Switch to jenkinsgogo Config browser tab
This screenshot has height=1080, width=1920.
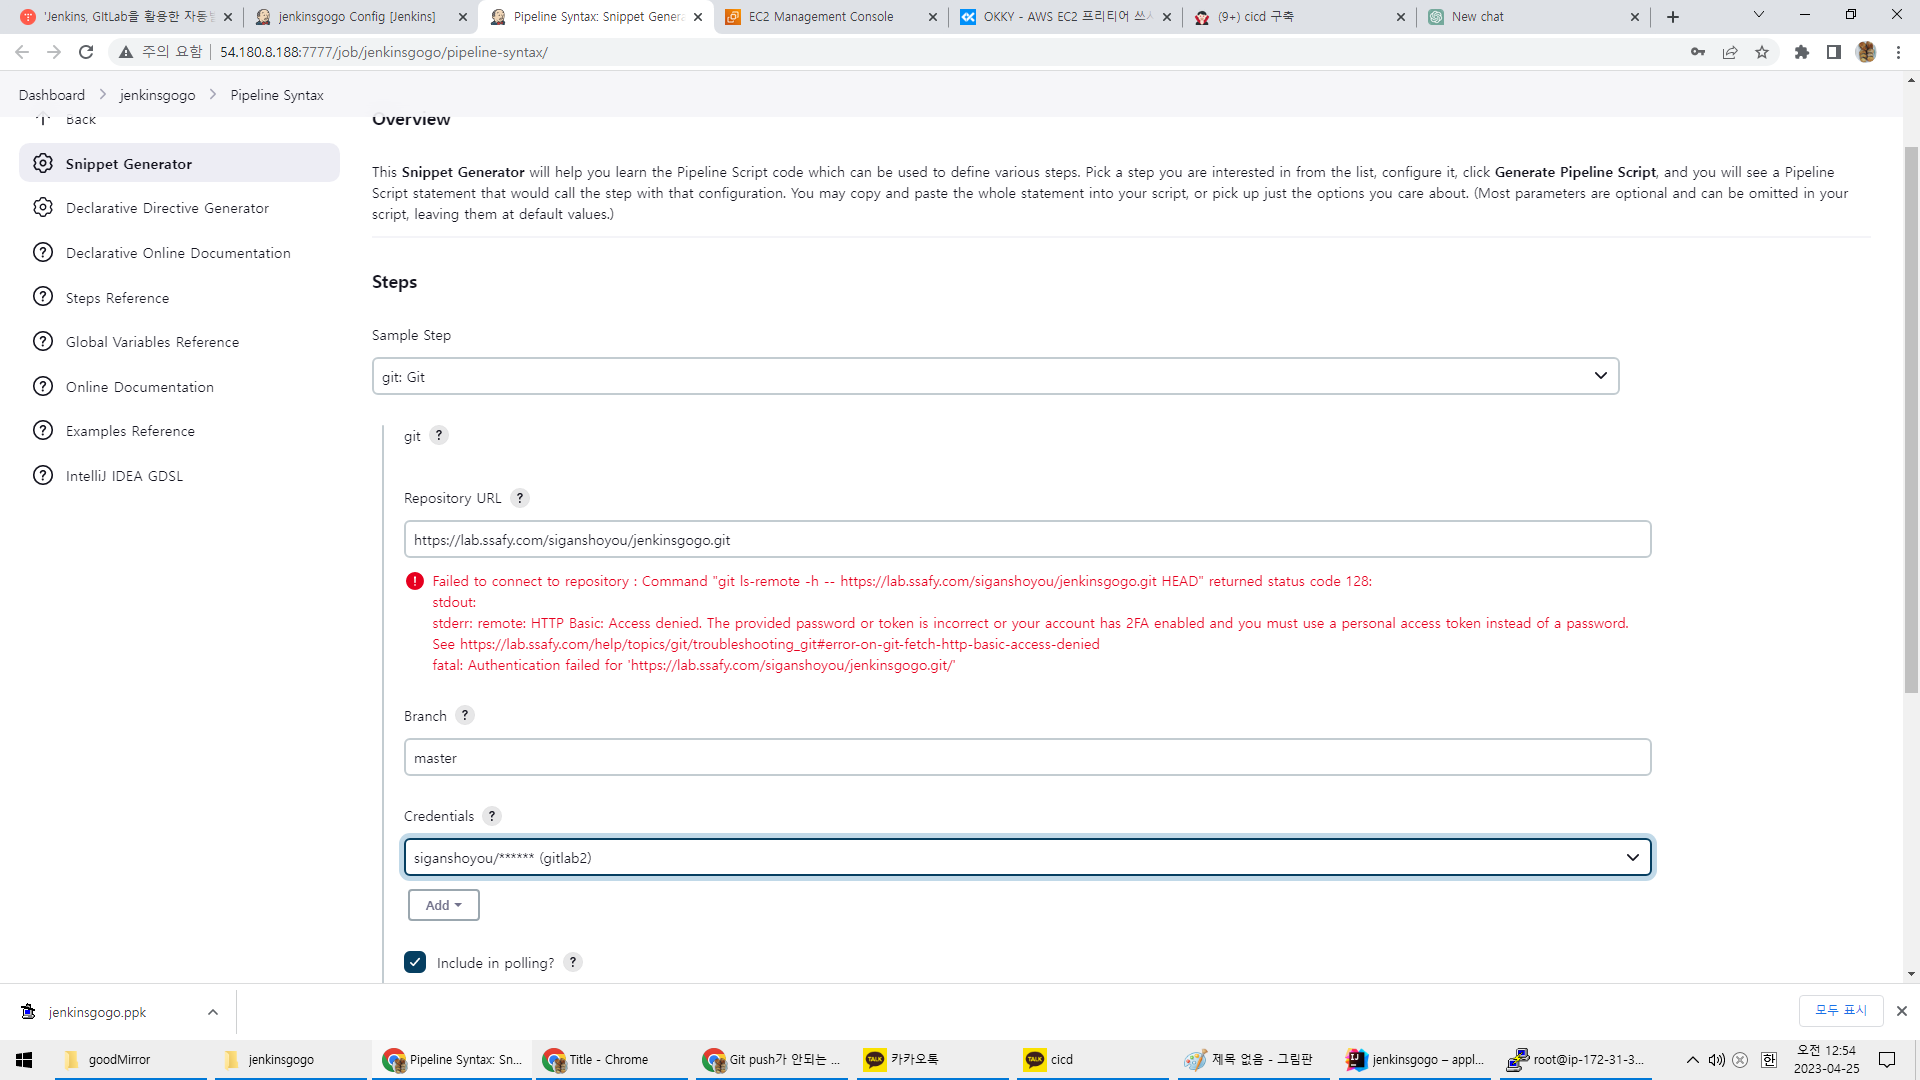[357, 17]
